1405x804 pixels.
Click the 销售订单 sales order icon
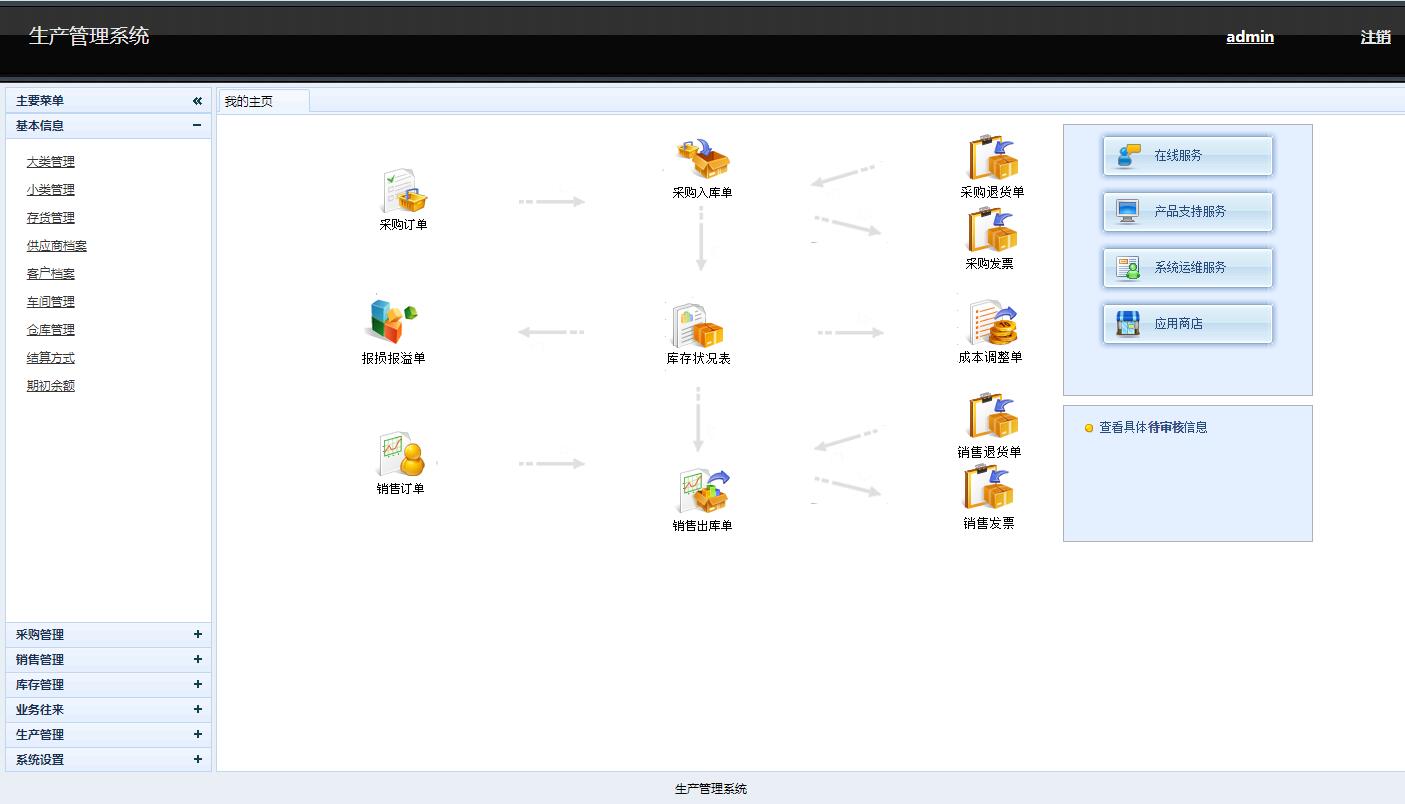click(x=401, y=456)
